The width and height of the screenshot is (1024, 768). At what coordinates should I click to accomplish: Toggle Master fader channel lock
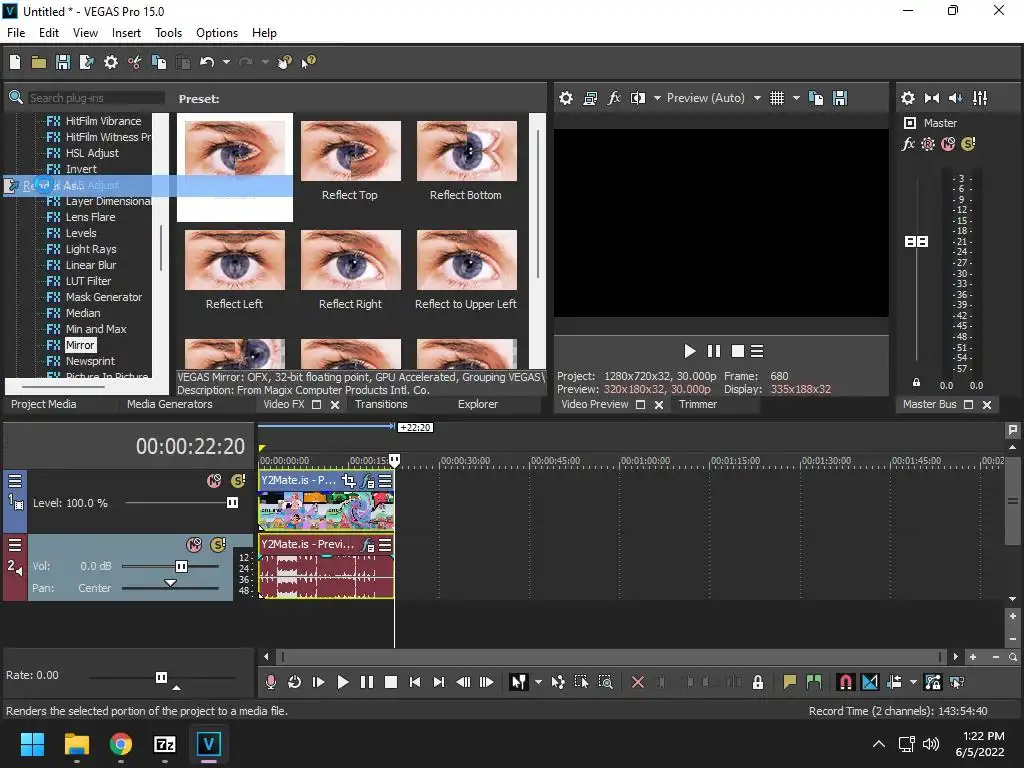click(916, 382)
